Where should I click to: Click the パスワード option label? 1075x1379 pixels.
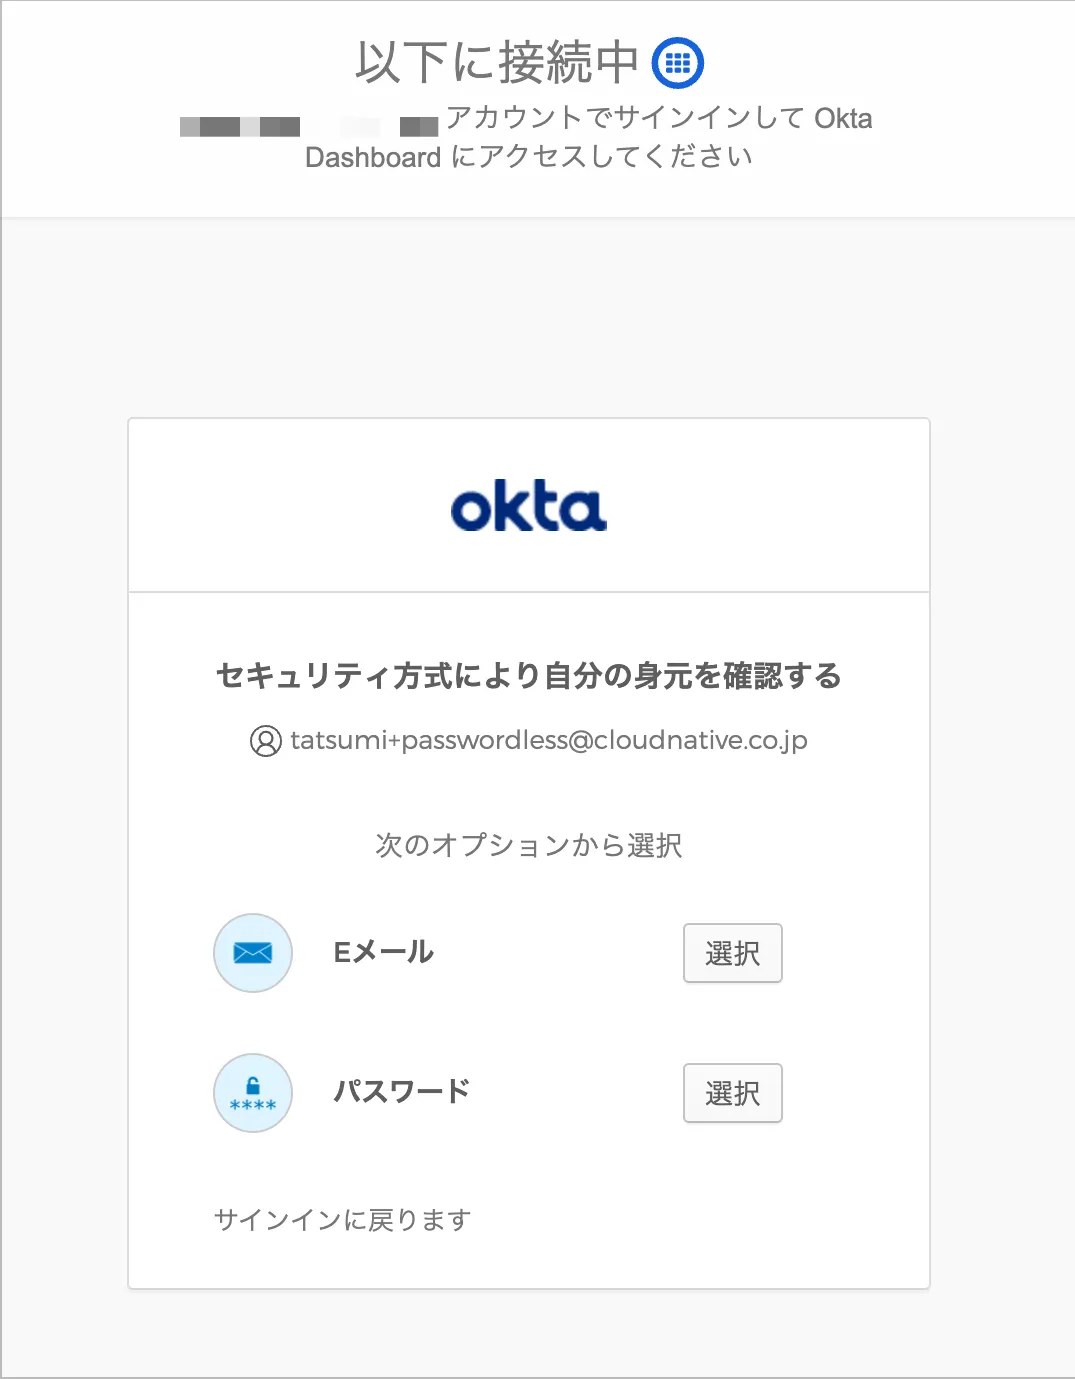click(x=402, y=1091)
